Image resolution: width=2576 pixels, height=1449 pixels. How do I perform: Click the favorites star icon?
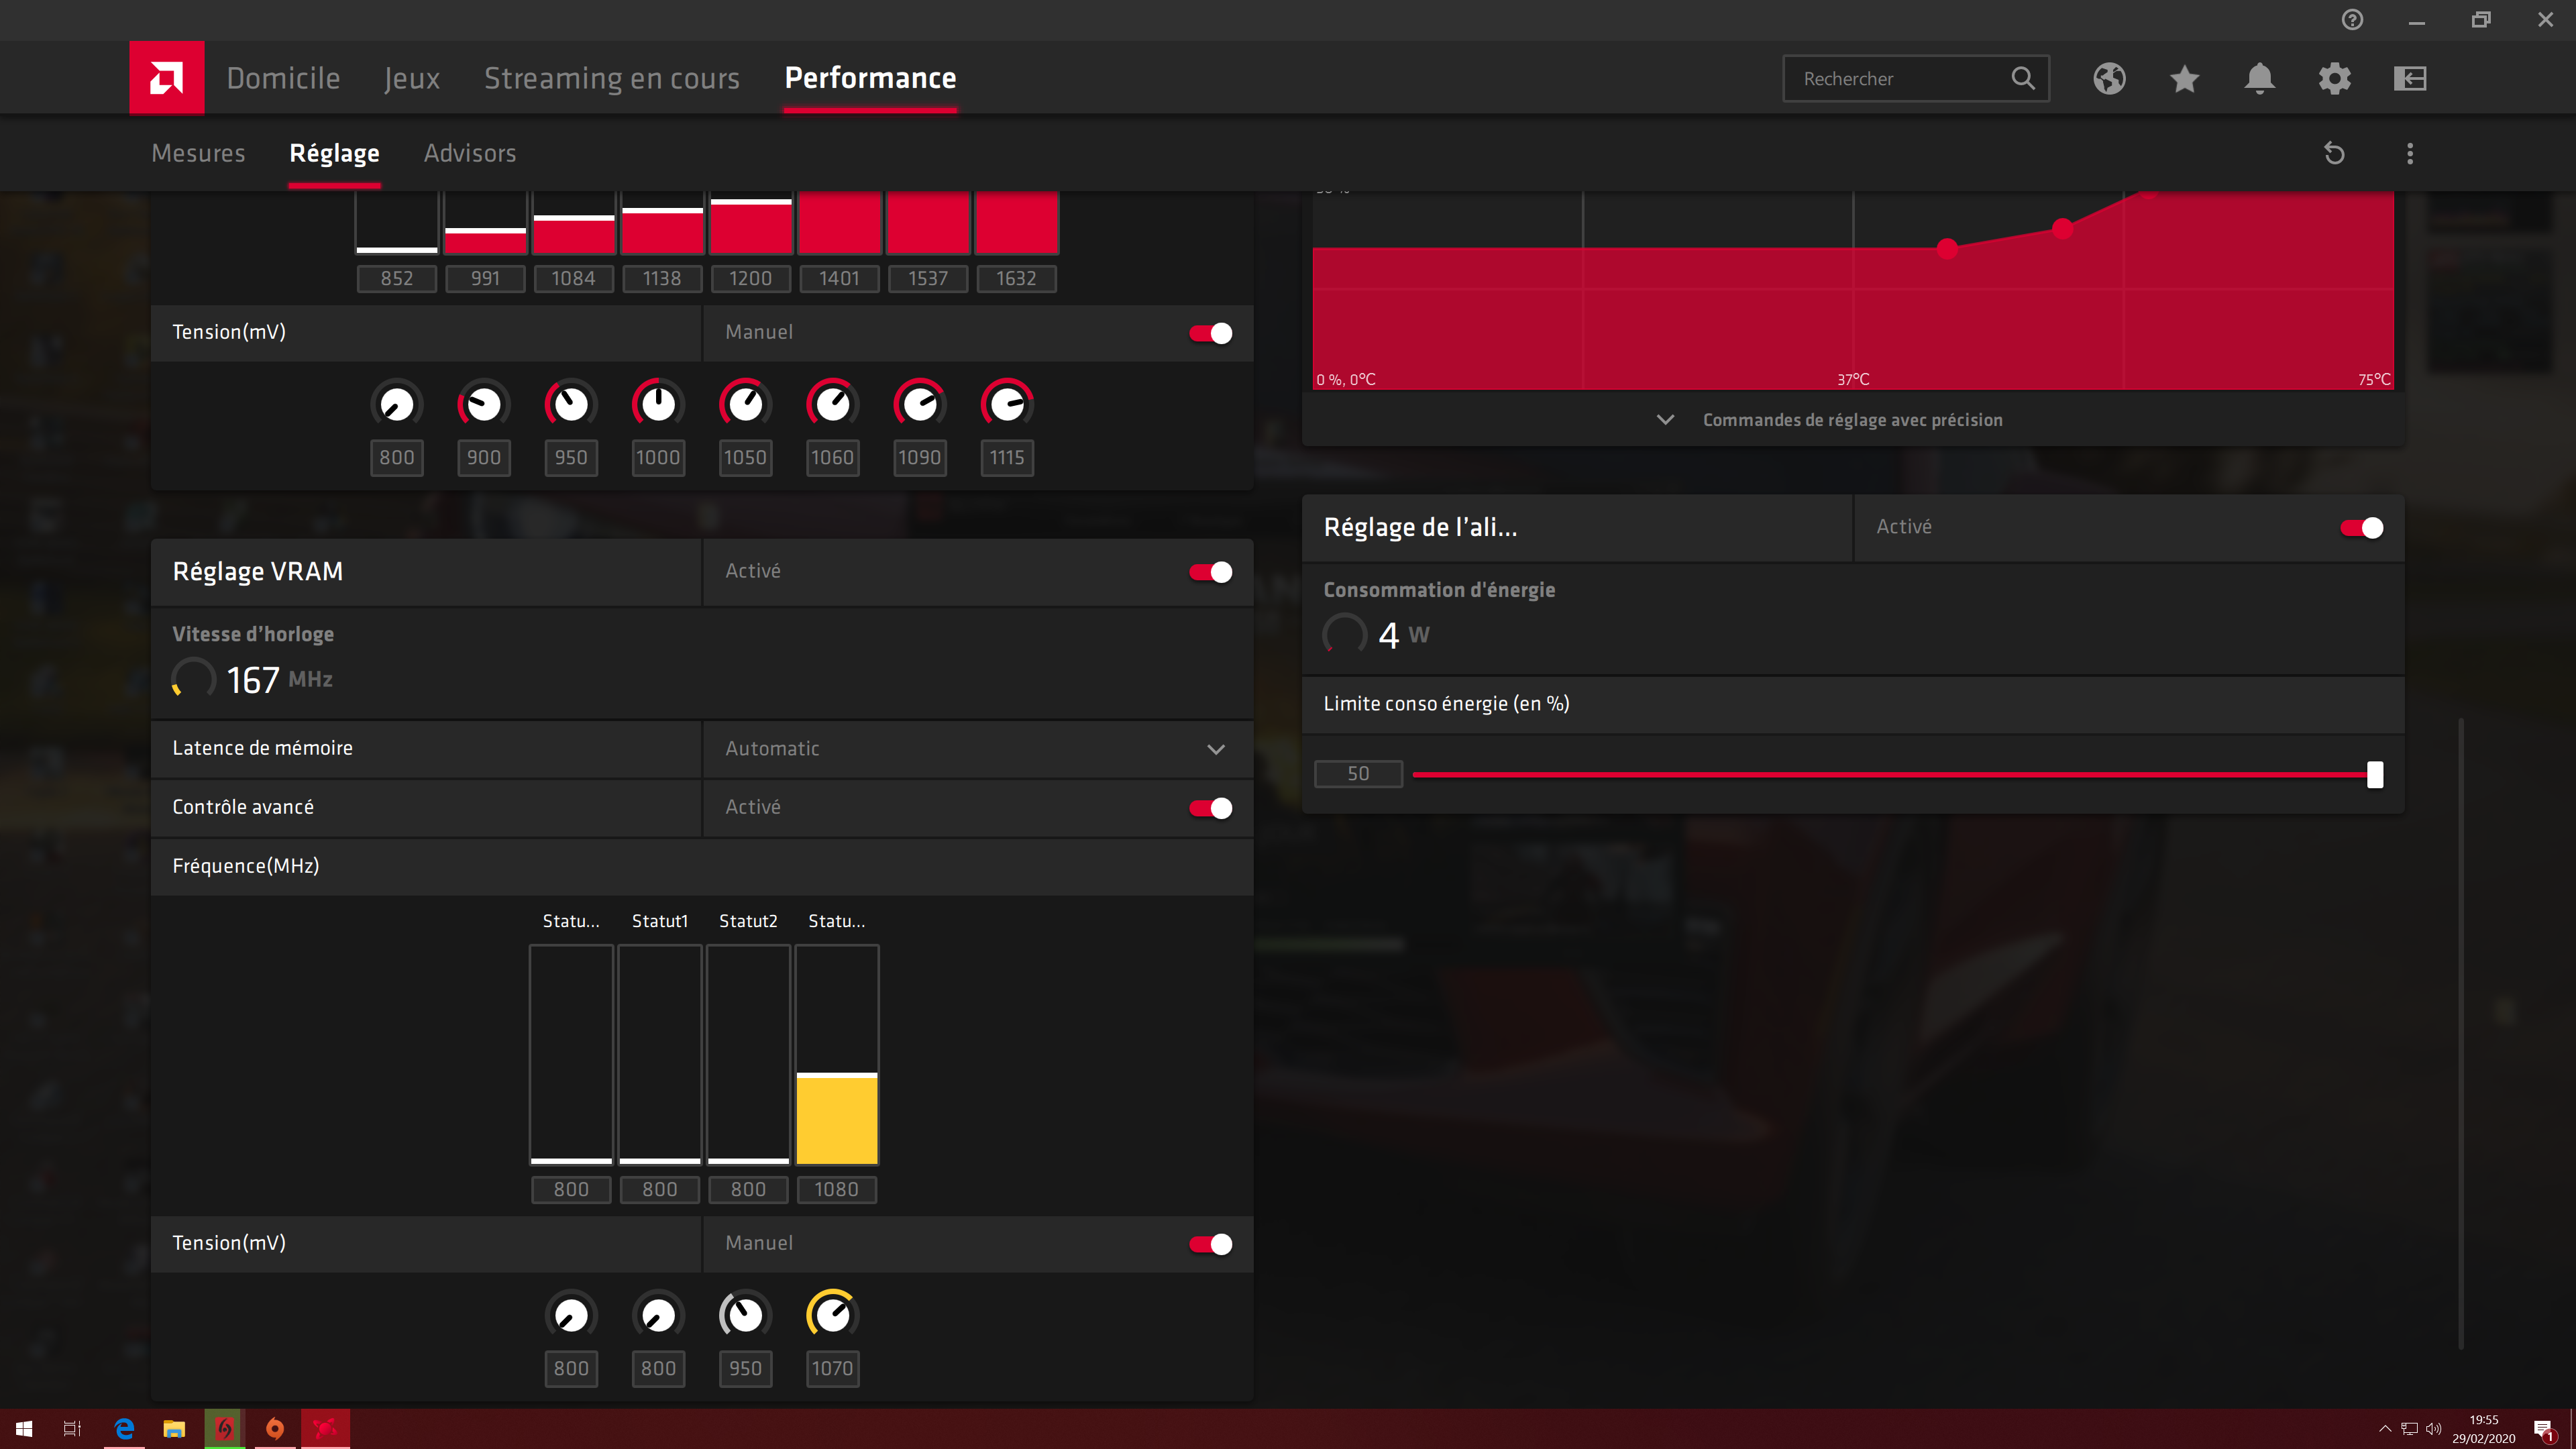(2184, 78)
